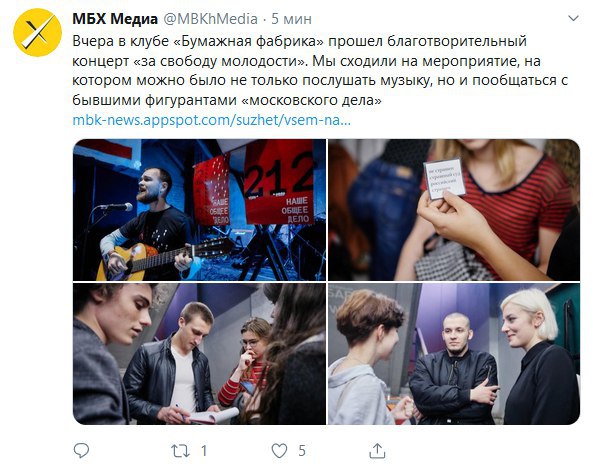This screenshot has height=466, width=593.
Task: Open the mbk-news.appspot.com article link
Action: [211, 120]
